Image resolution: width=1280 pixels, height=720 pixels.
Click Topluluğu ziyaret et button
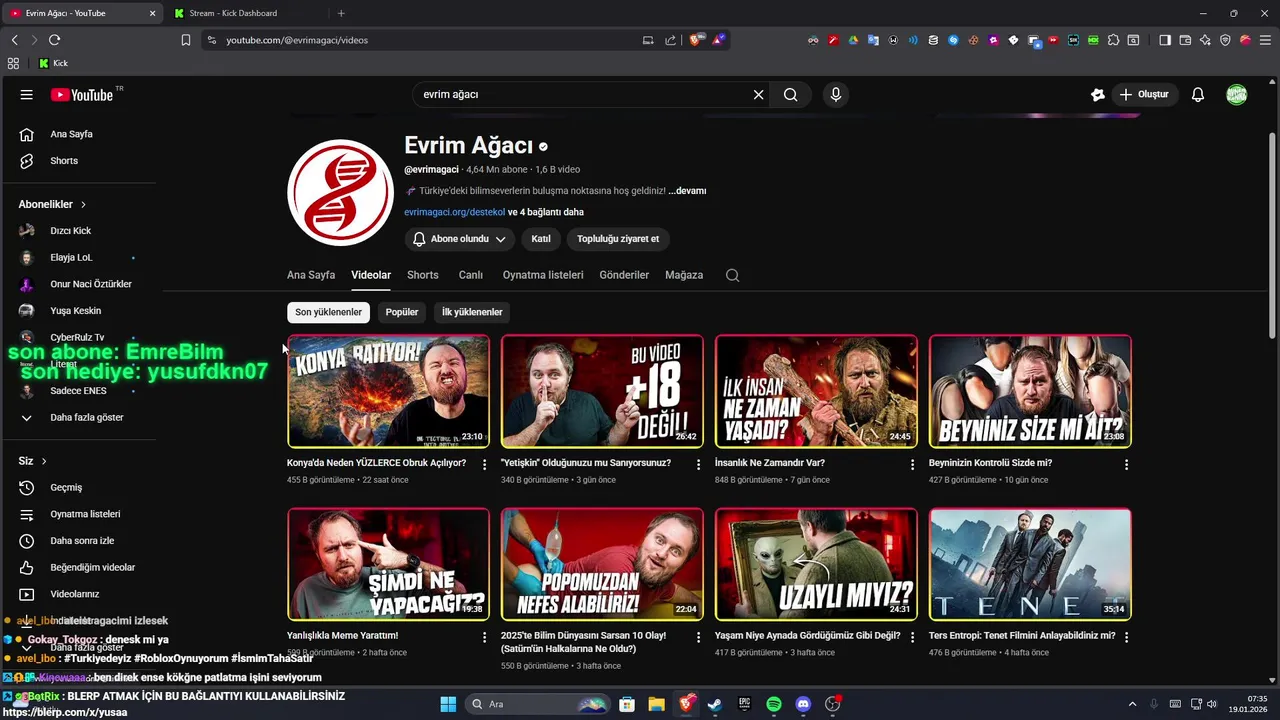[618, 239]
